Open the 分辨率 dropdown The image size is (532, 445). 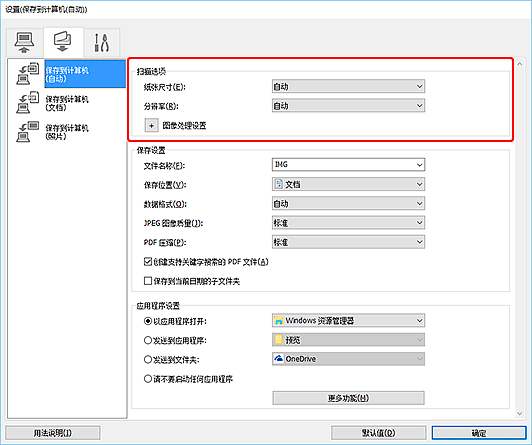(x=348, y=106)
